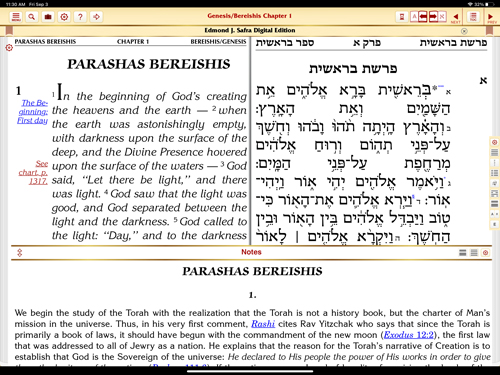Screen dimensions: 500x375
Task: Go to NEXT chapter arrow
Action: coord(456,17)
